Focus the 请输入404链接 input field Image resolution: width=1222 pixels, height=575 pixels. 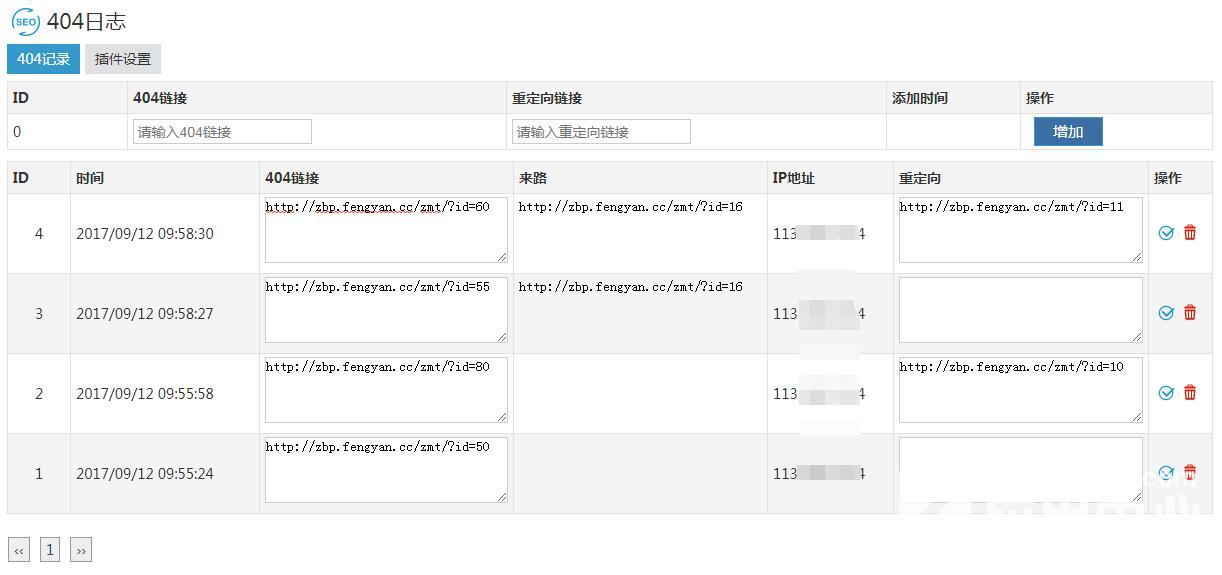tap(222, 132)
